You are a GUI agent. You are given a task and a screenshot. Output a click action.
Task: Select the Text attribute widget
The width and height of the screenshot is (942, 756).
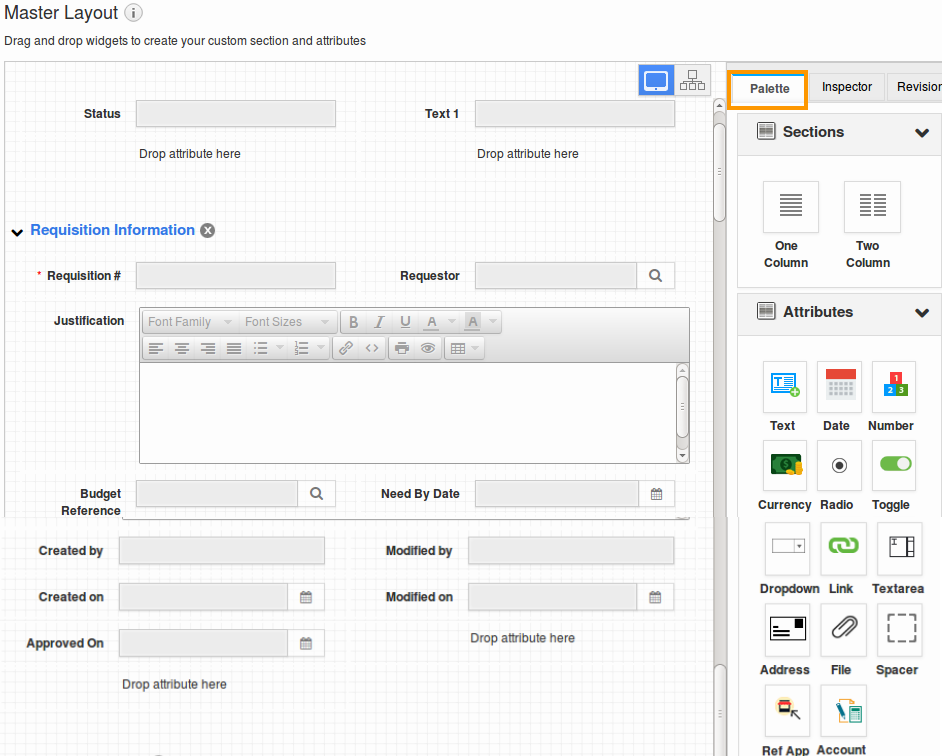[x=784, y=387]
